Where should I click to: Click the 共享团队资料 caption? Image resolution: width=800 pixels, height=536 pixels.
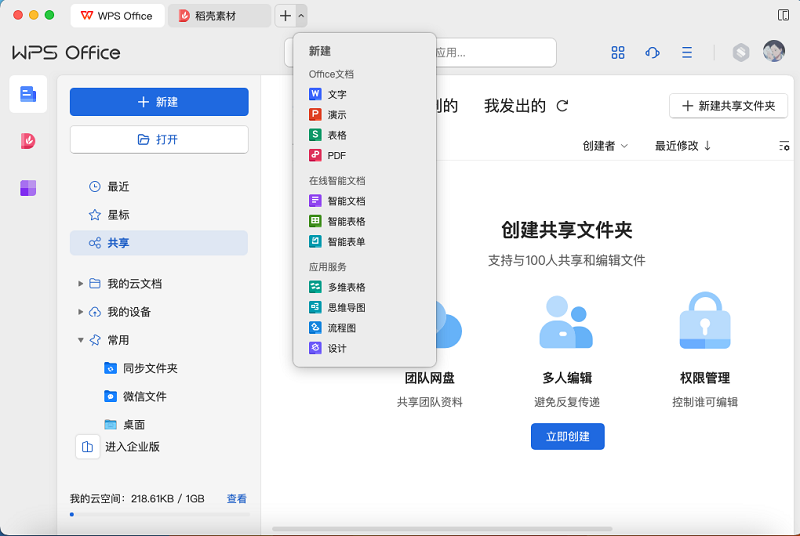(430, 402)
